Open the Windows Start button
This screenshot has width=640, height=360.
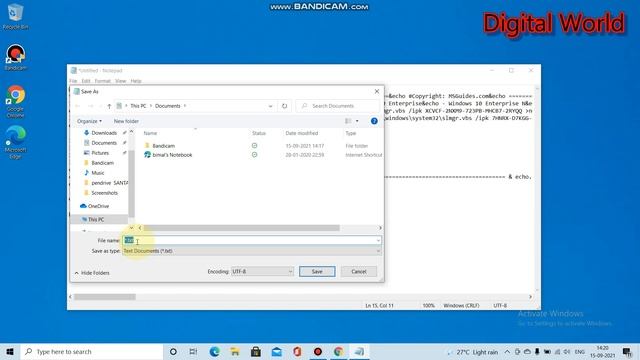pyautogui.click(x=10, y=351)
